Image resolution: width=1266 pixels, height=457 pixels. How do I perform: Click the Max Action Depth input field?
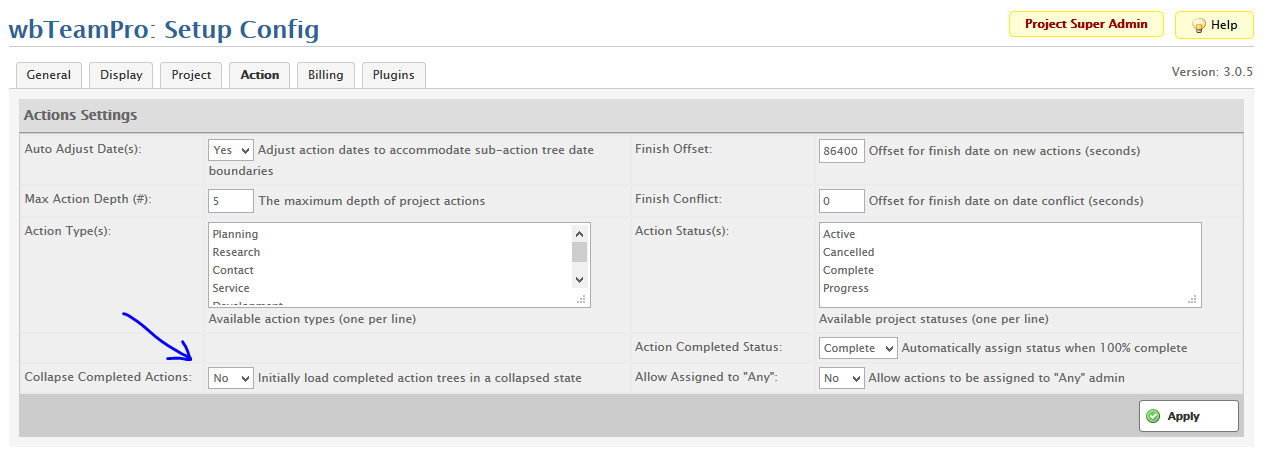coord(231,201)
